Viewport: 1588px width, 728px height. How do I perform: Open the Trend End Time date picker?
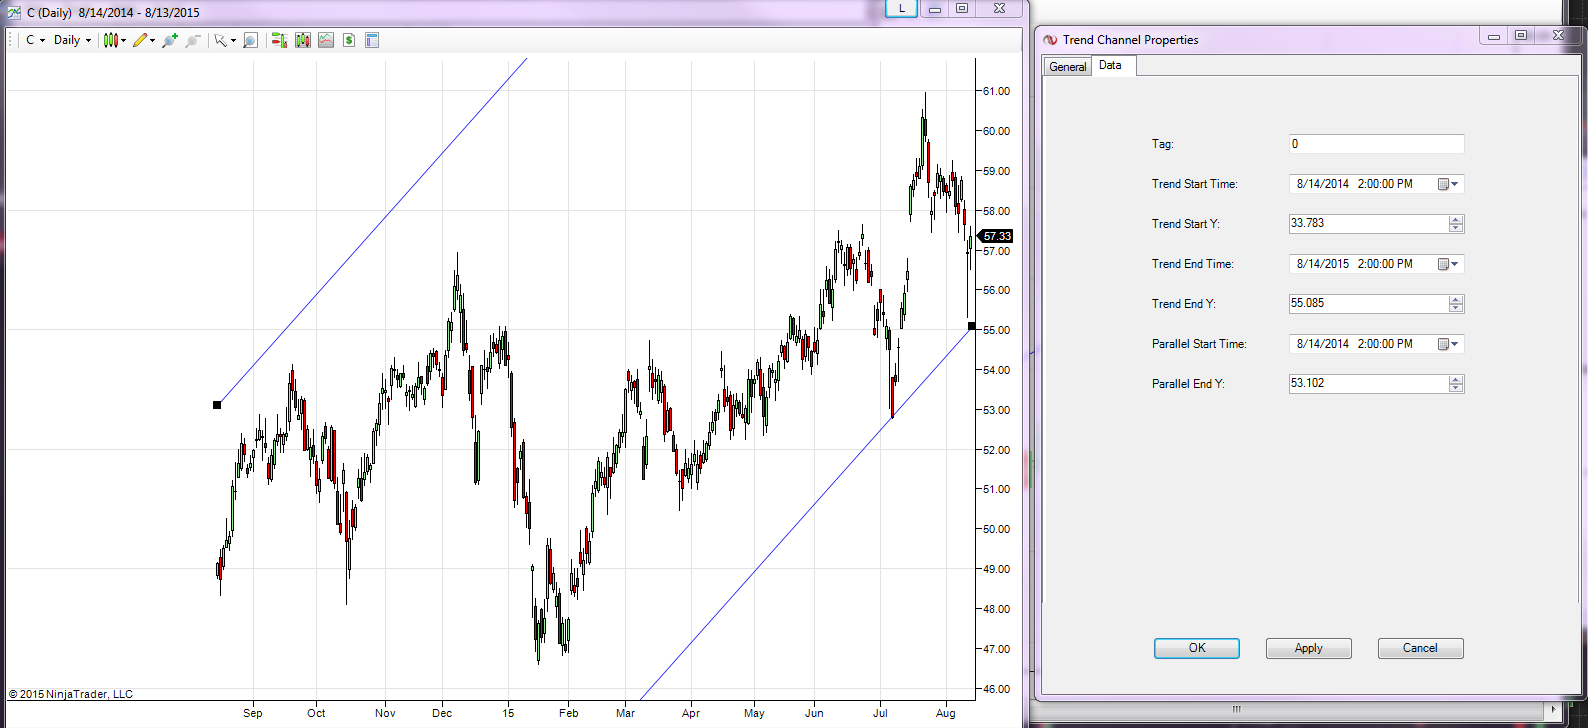[1448, 264]
